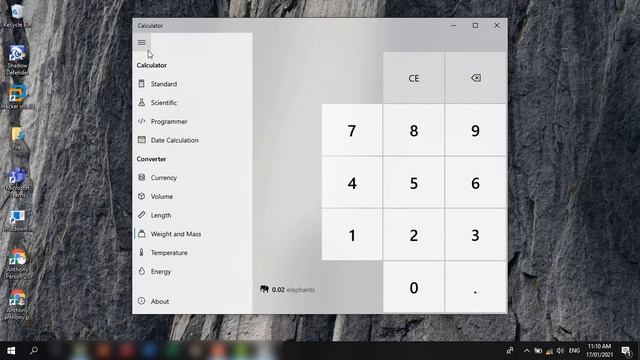
Task: Tap the number 7 key
Action: tap(352, 131)
